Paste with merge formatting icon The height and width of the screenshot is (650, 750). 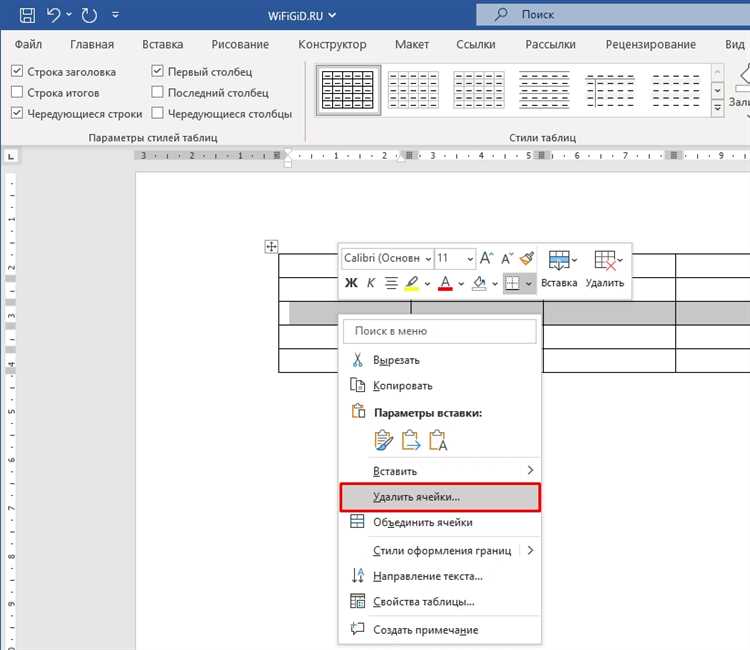point(410,441)
